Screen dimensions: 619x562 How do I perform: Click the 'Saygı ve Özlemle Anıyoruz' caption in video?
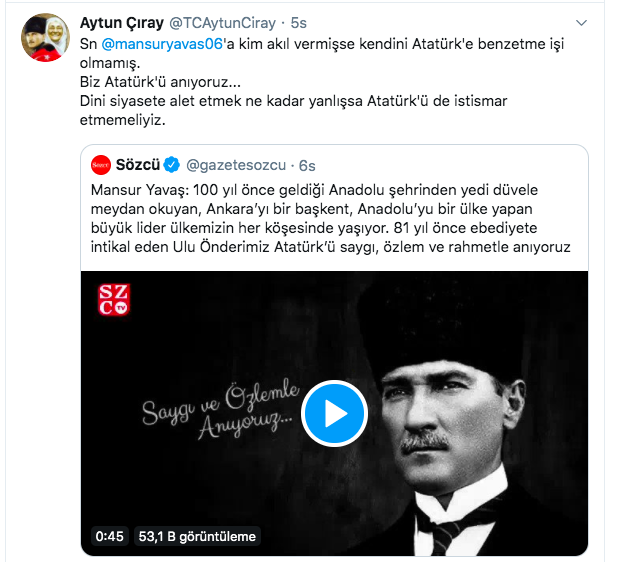point(221,409)
